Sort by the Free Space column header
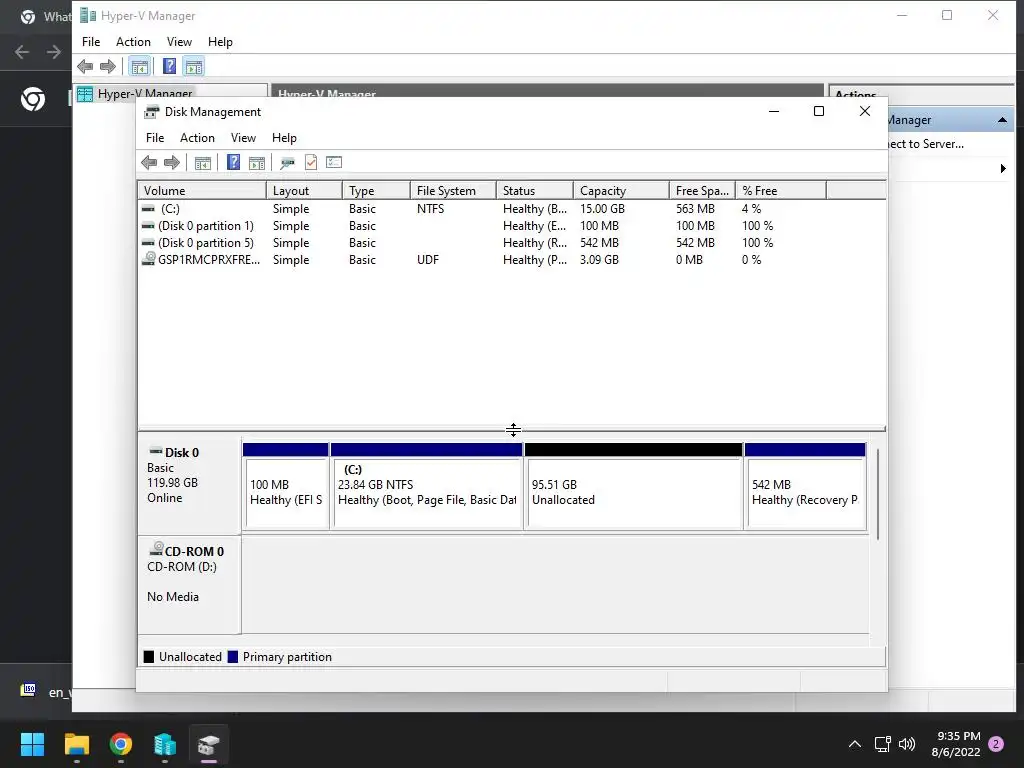 click(x=702, y=191)
